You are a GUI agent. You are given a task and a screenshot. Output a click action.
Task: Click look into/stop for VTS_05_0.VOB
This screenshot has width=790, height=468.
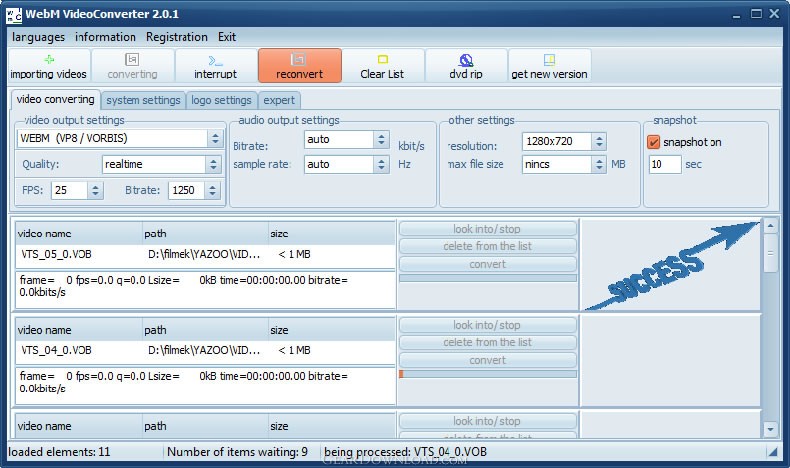[488, 229]
